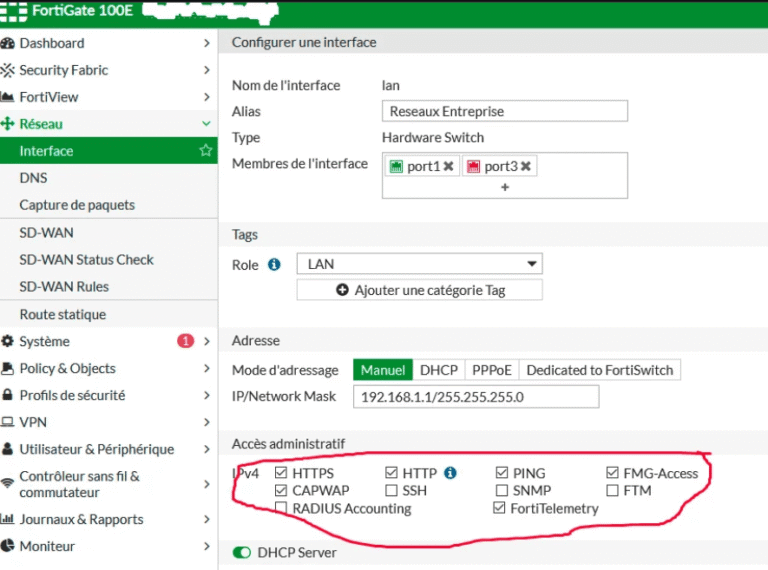
Task: Expand the VPN chevron
Action: 207,422
